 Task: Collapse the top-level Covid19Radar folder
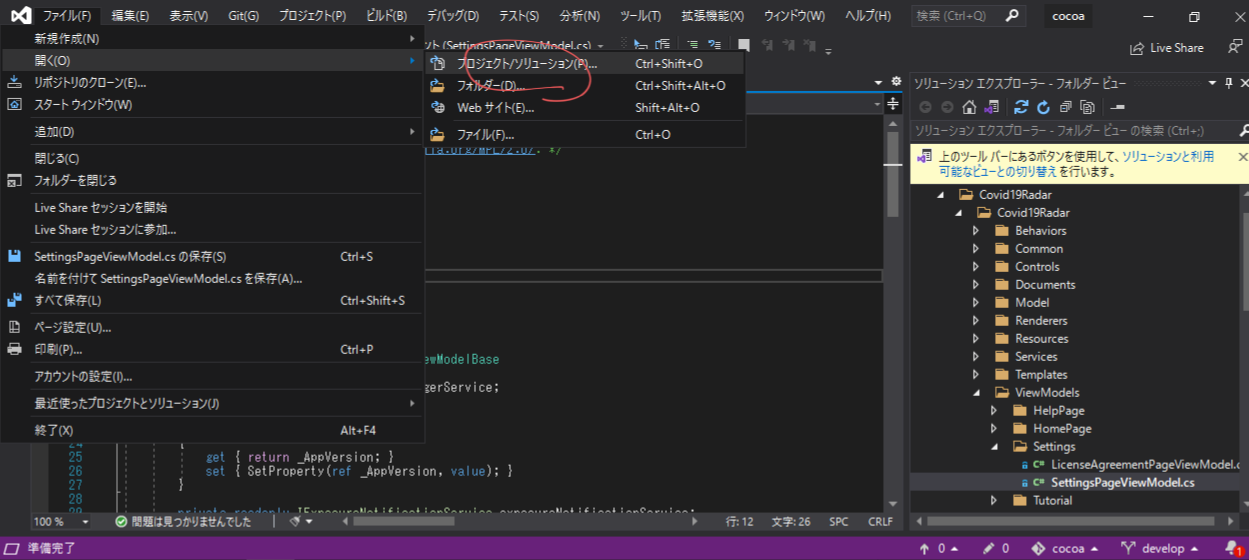click(941, 195)
